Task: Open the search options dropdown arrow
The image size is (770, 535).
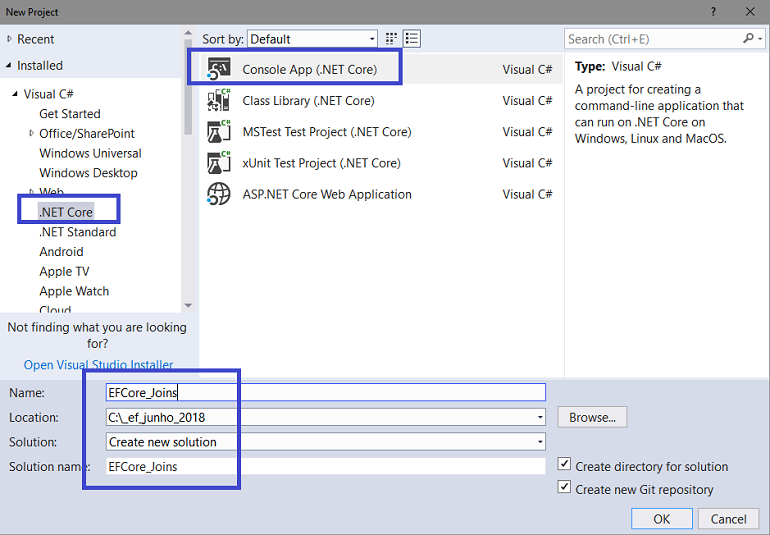Action: [x=760, y=39]
